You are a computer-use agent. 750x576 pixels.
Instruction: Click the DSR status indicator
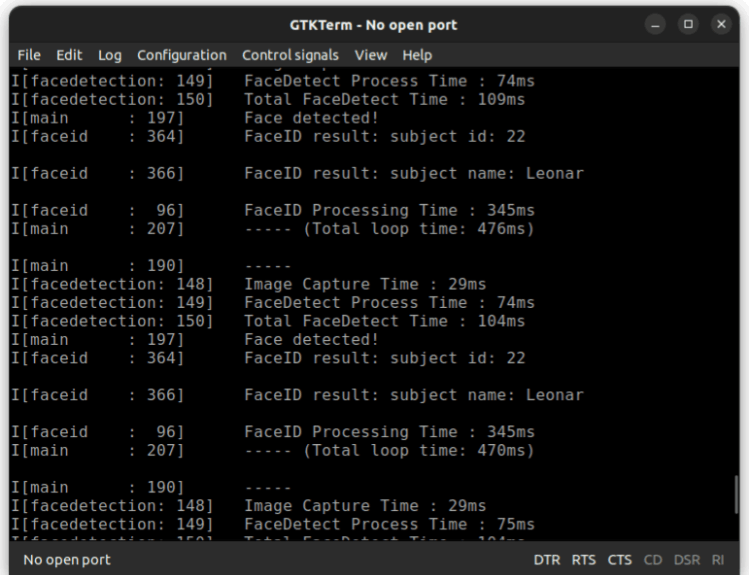point(687,560)
